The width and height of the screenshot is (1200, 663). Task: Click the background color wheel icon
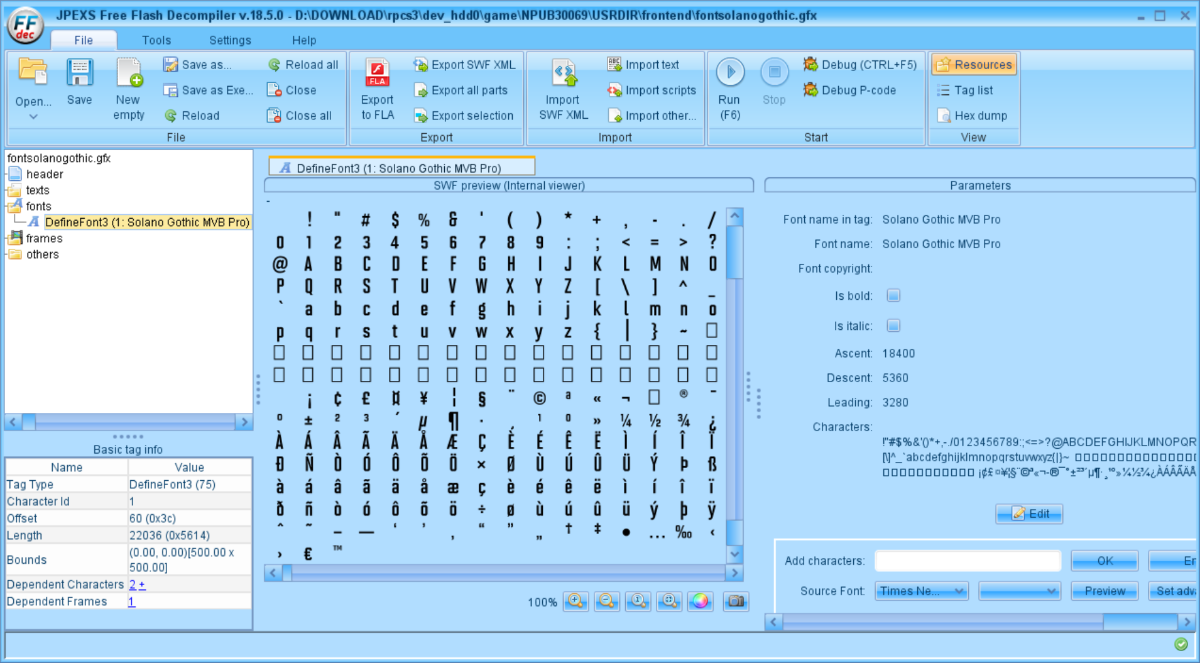click(x=701, y=601)
